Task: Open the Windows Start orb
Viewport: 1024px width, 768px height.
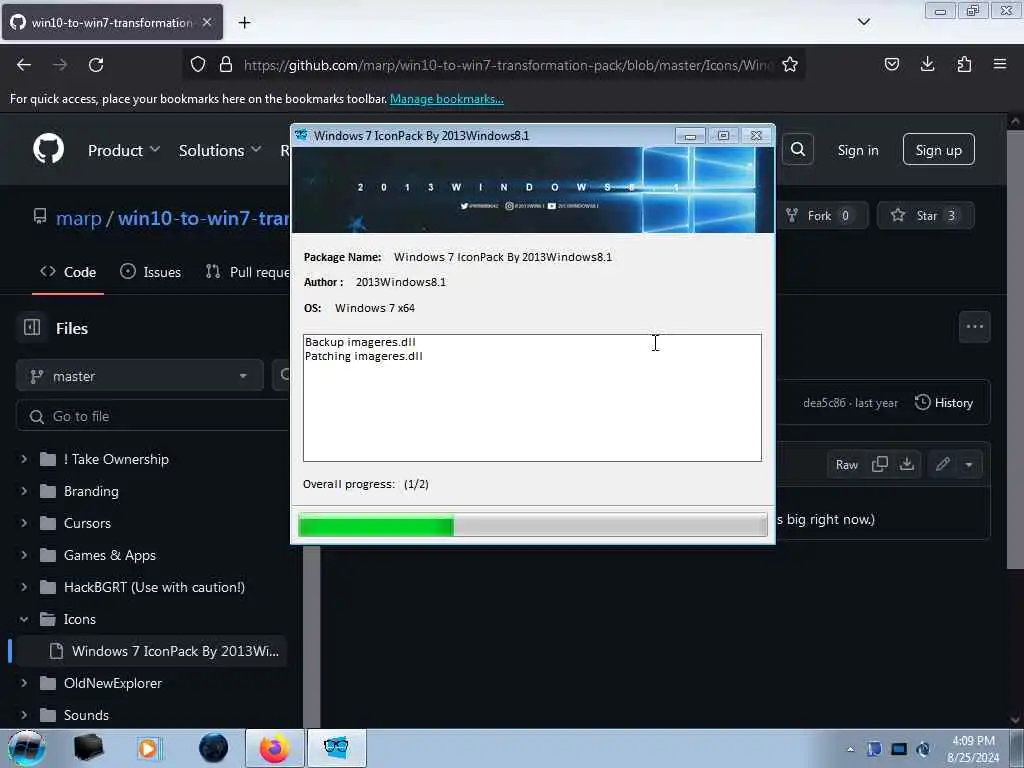Action: [26, 748]
